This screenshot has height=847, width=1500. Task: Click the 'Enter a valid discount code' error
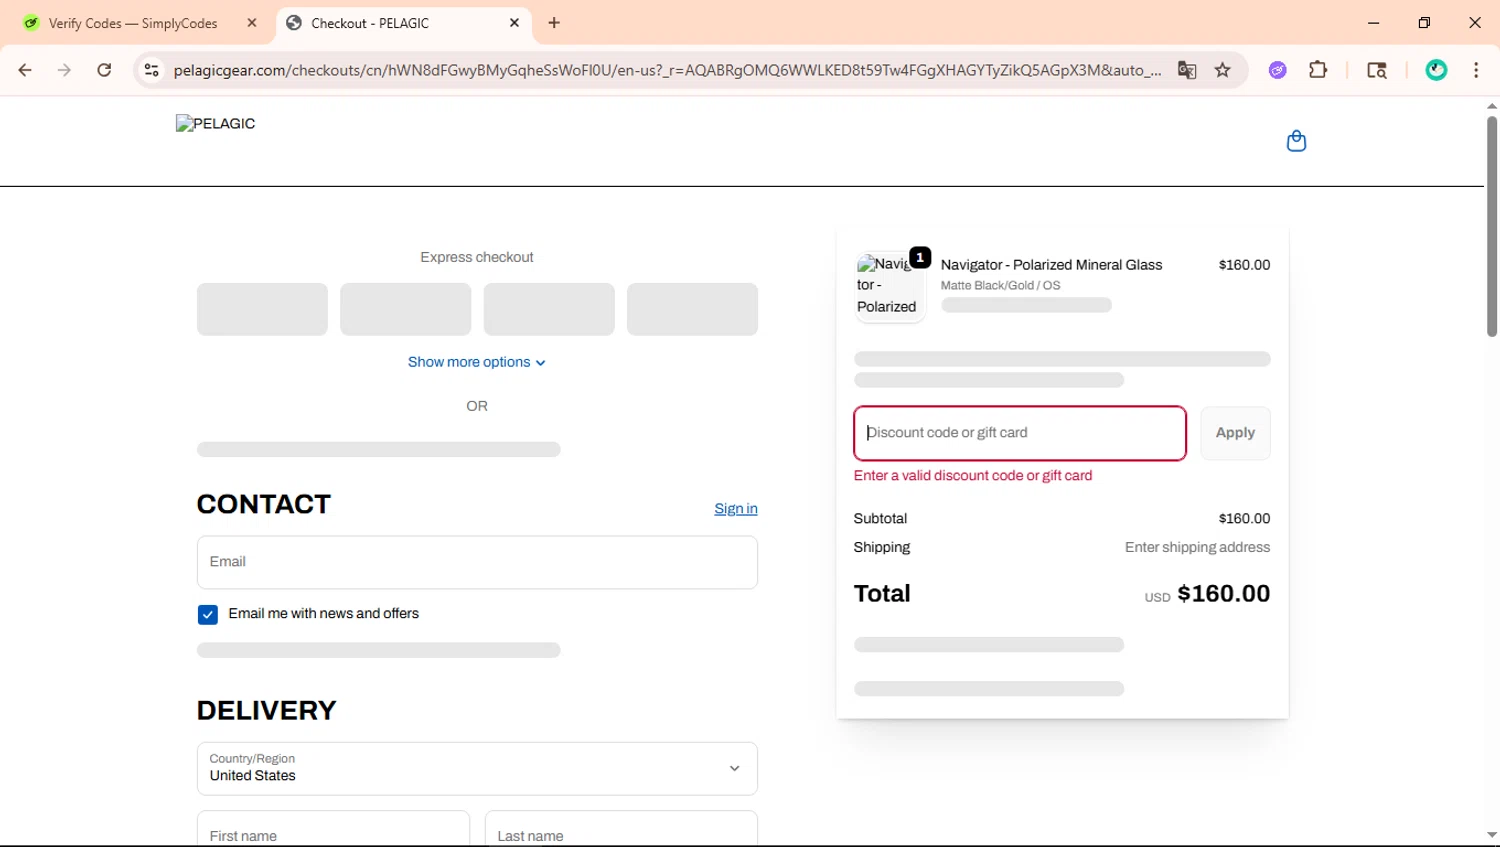click(973, 475)
